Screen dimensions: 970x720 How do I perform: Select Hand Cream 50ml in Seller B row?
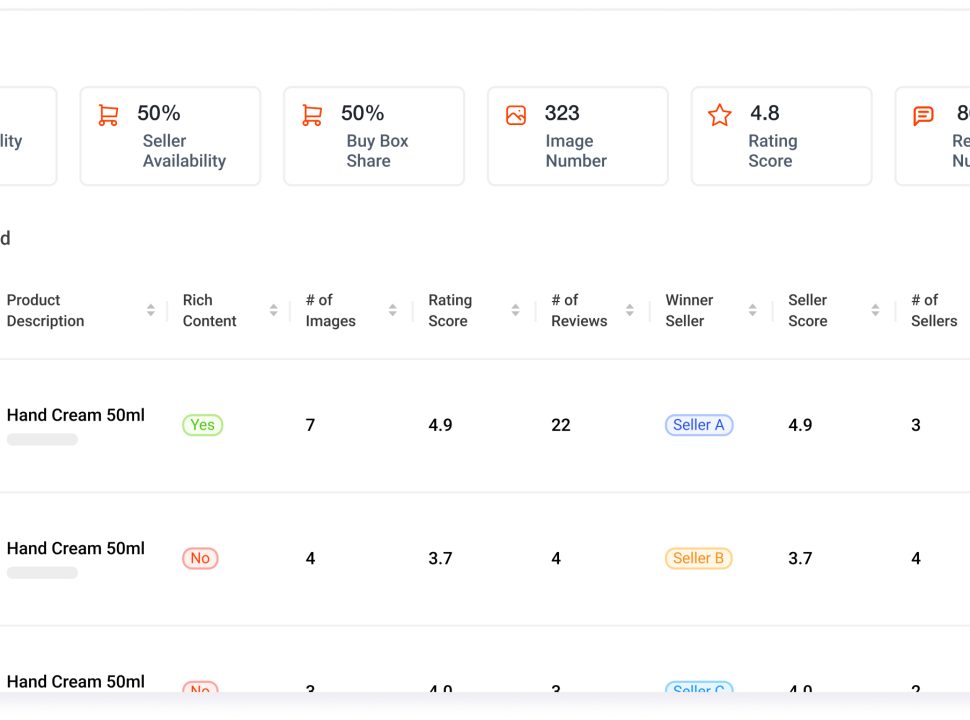tap(75, 549)
